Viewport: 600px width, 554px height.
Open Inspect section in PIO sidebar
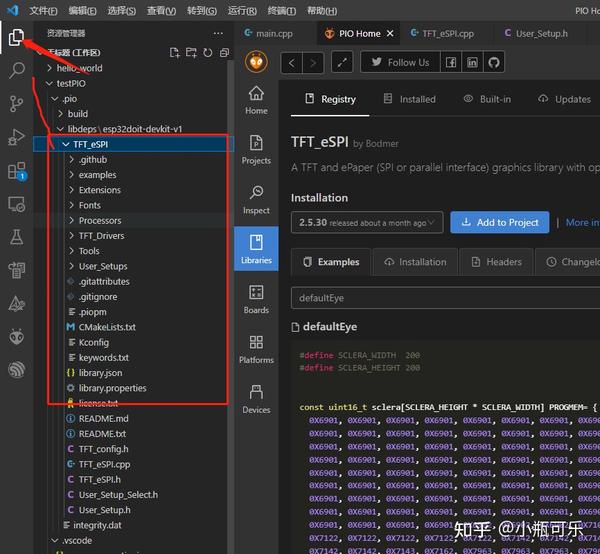click(256, 200)
